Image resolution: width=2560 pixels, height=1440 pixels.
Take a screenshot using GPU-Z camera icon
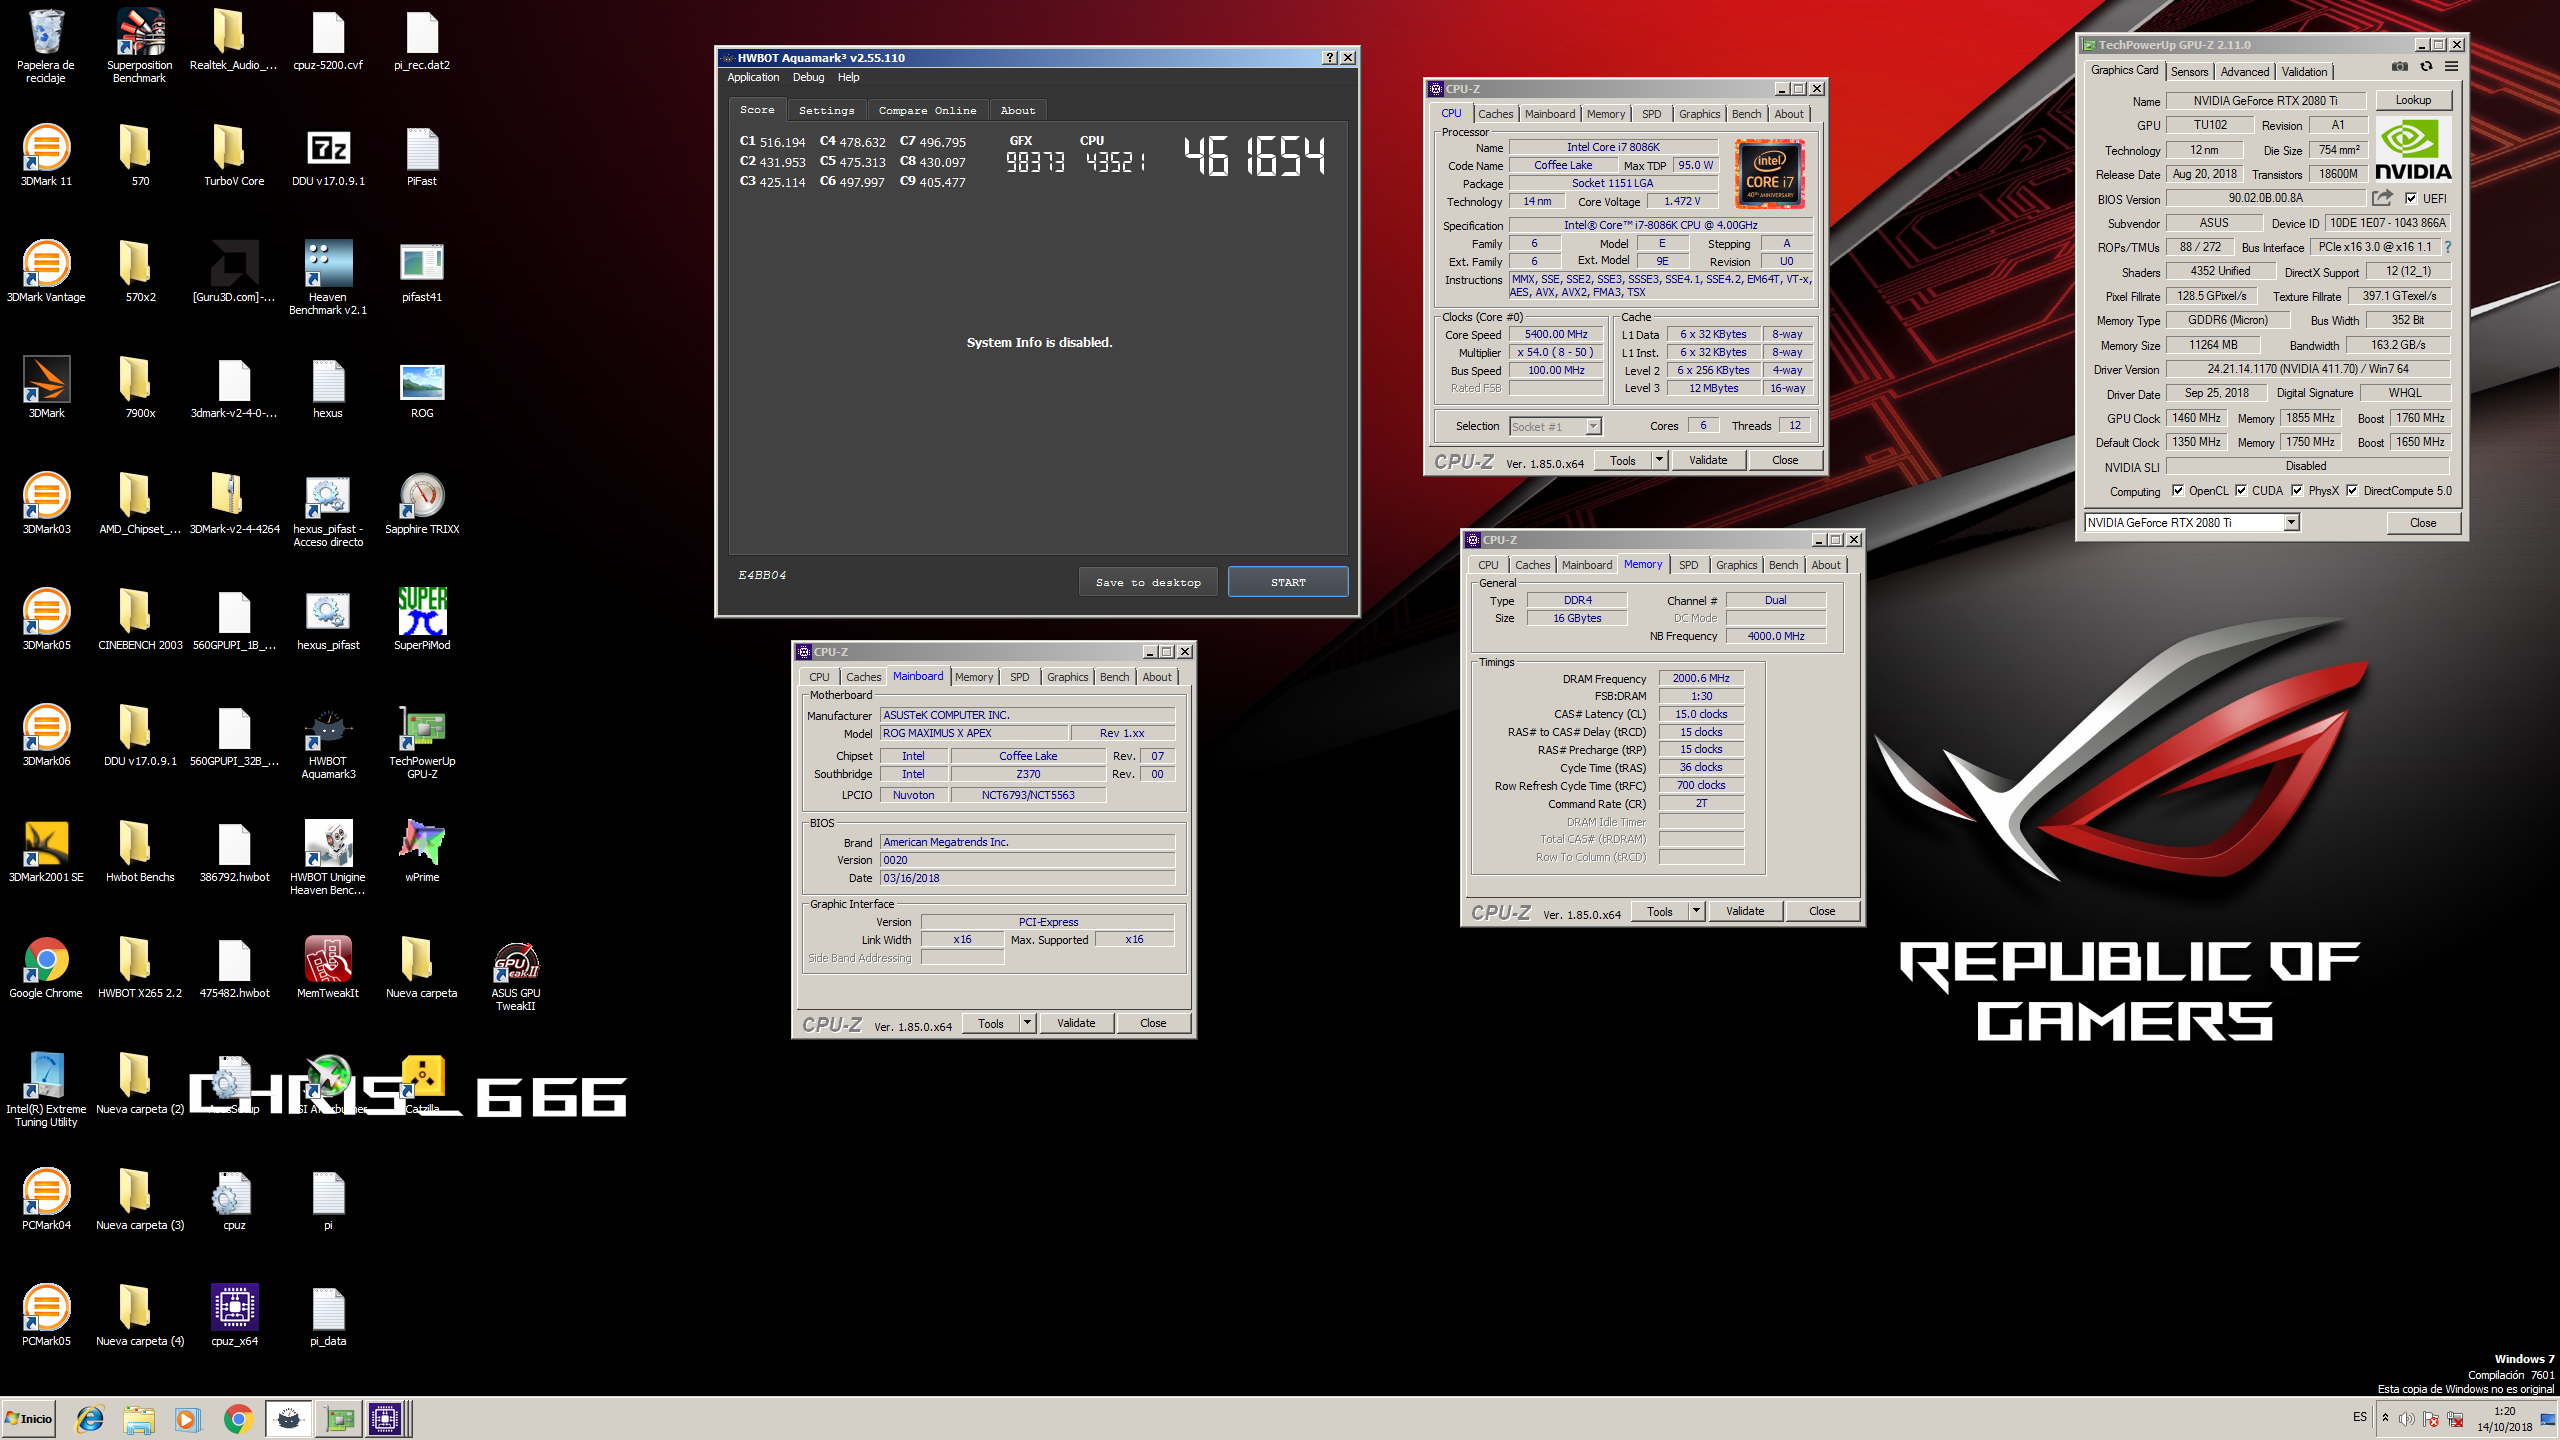(x=2399, y=67)
